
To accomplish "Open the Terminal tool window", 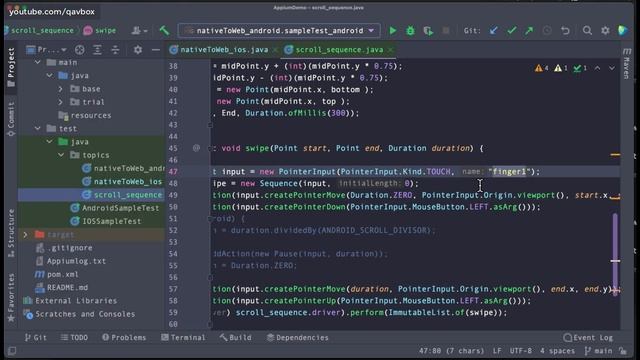I will [183, 338].
